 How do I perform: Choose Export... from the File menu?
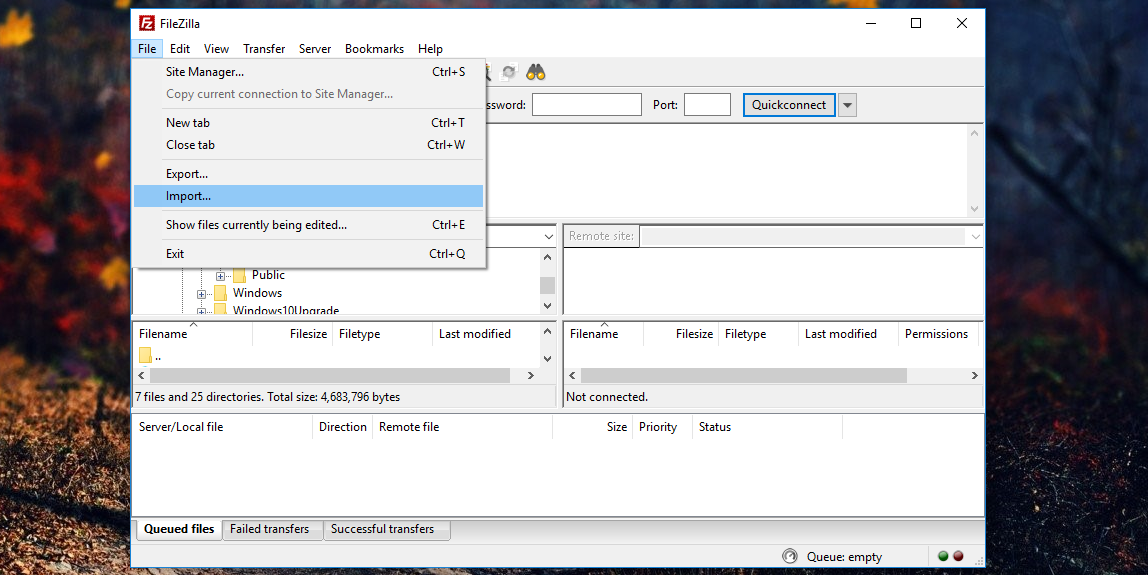[308, 174]
